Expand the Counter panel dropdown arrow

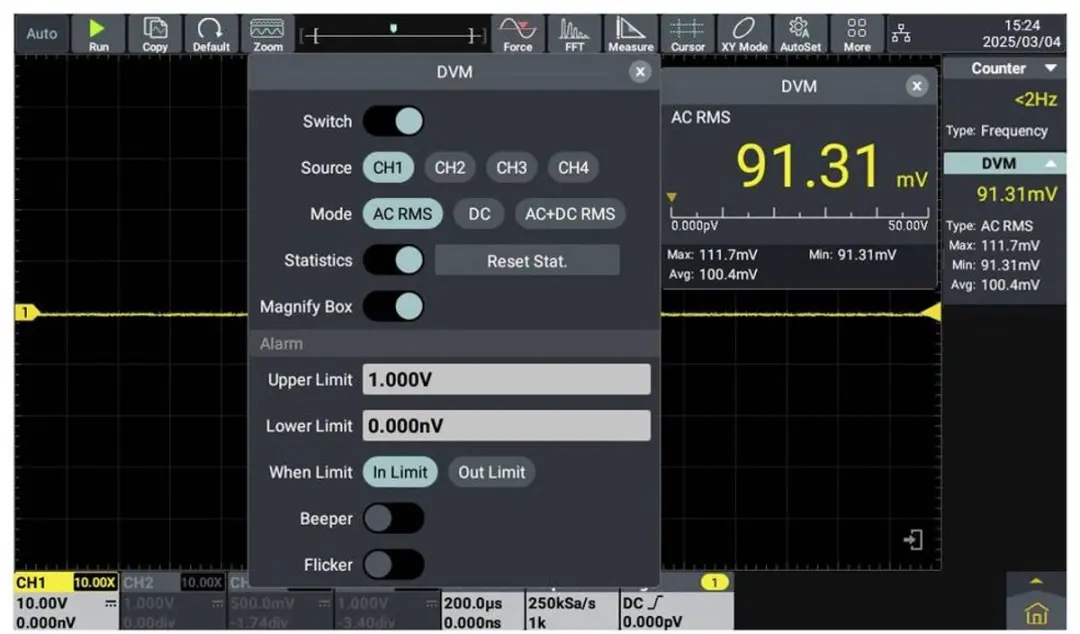tap(1050, 68)
